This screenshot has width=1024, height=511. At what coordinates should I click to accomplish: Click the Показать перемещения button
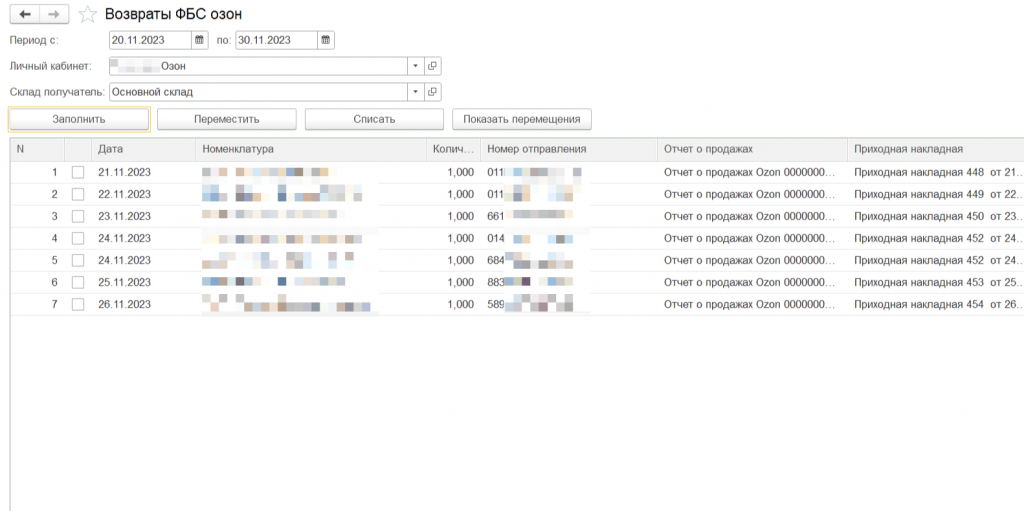pyautogui.click(x=522, y=119)
